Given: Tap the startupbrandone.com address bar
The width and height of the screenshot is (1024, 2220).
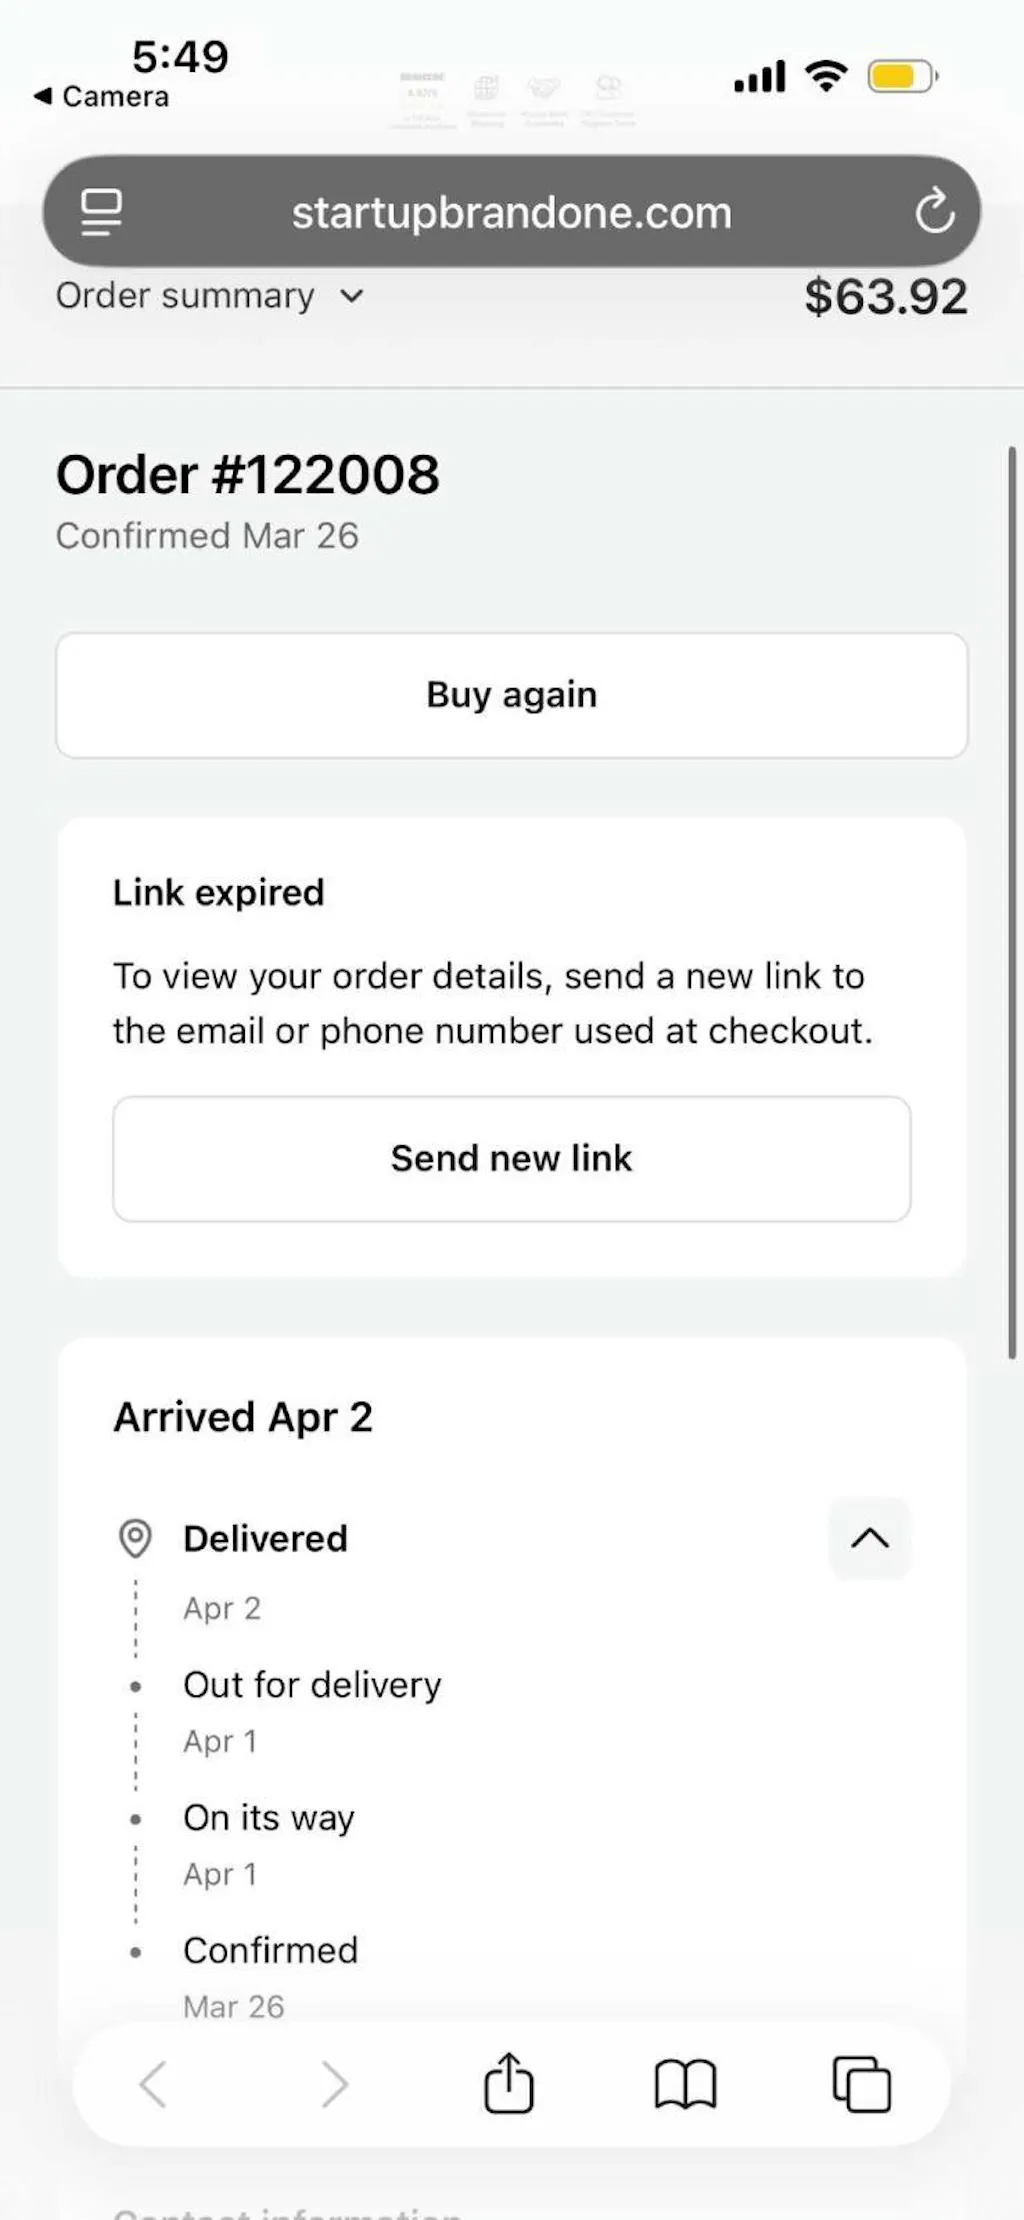Looking at the screenshot, I should (x=511, y=212).
